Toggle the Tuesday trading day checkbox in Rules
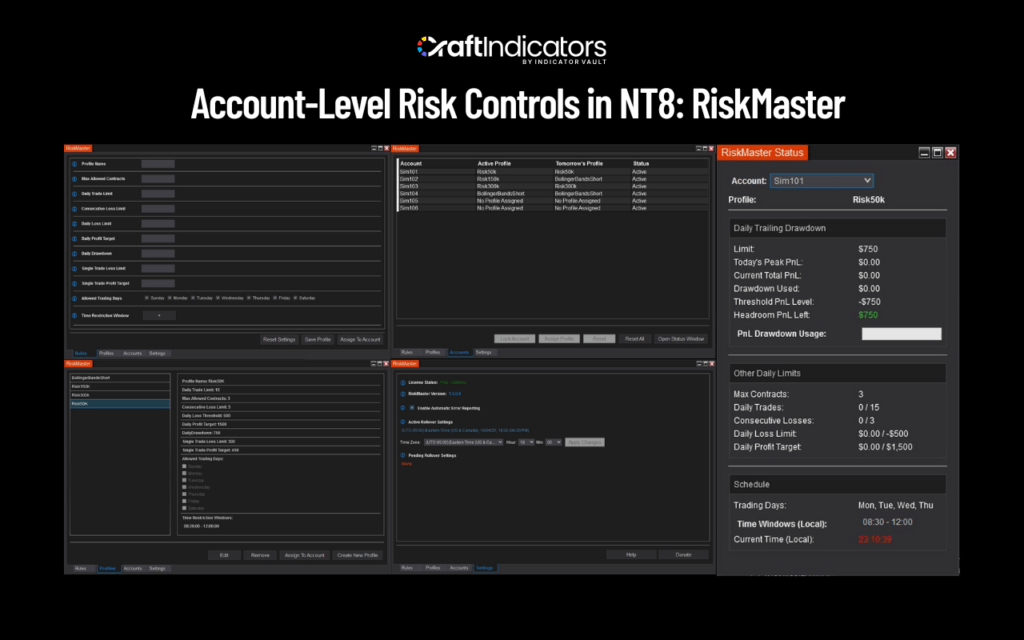The image size is (1024, 640). (x=193, y=298)
